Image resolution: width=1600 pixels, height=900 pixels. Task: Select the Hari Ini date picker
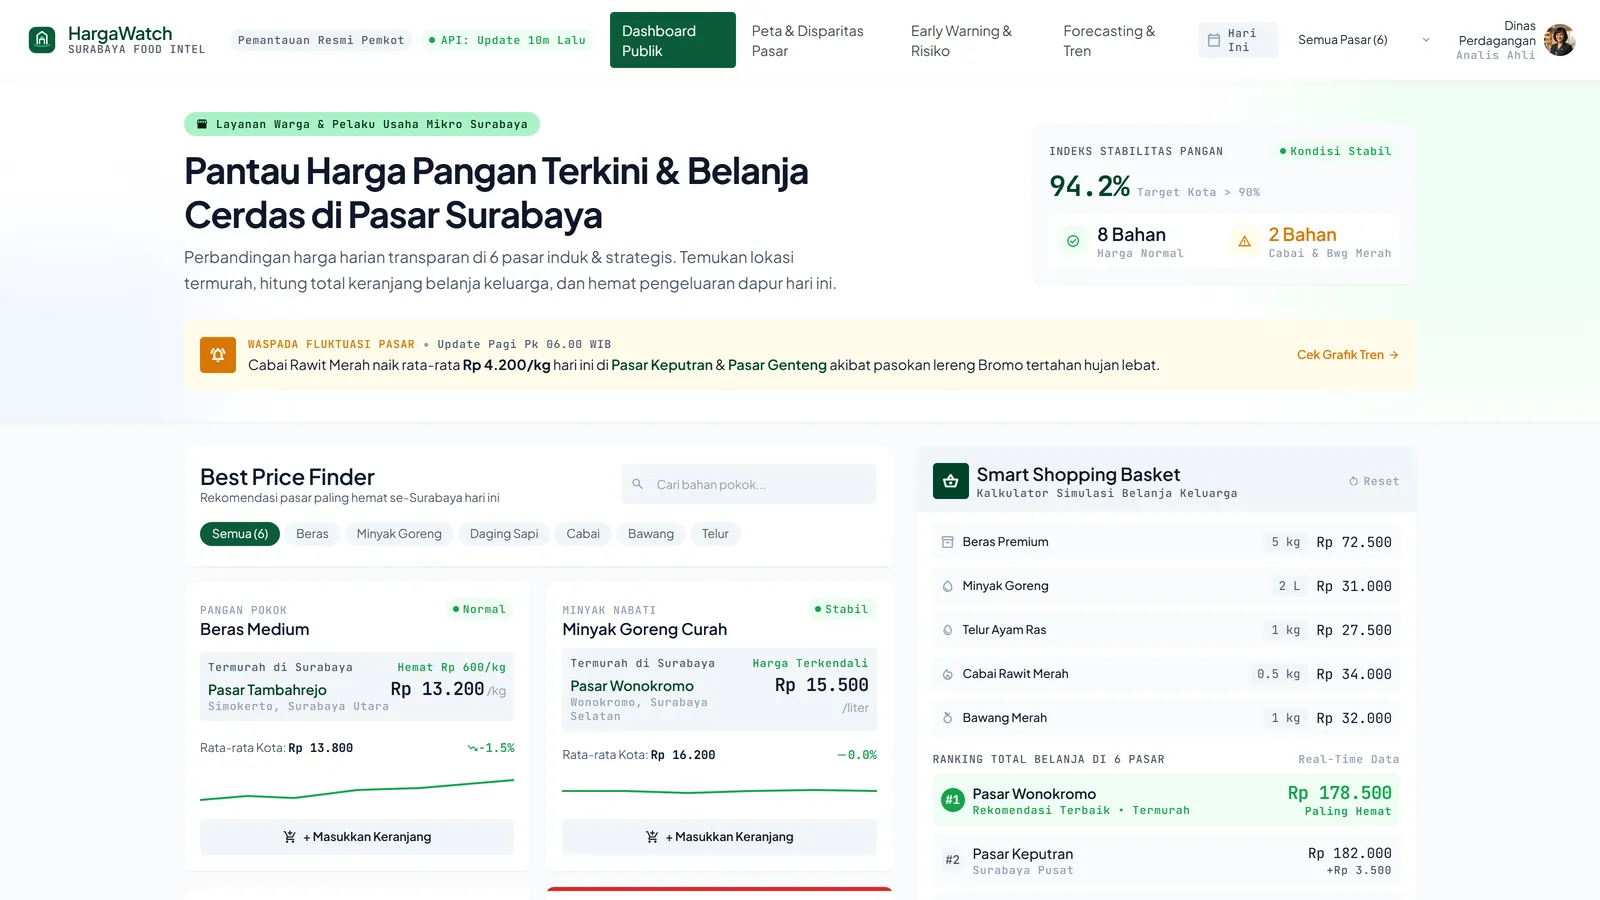pyautogui.click(x=1238, y=40)
